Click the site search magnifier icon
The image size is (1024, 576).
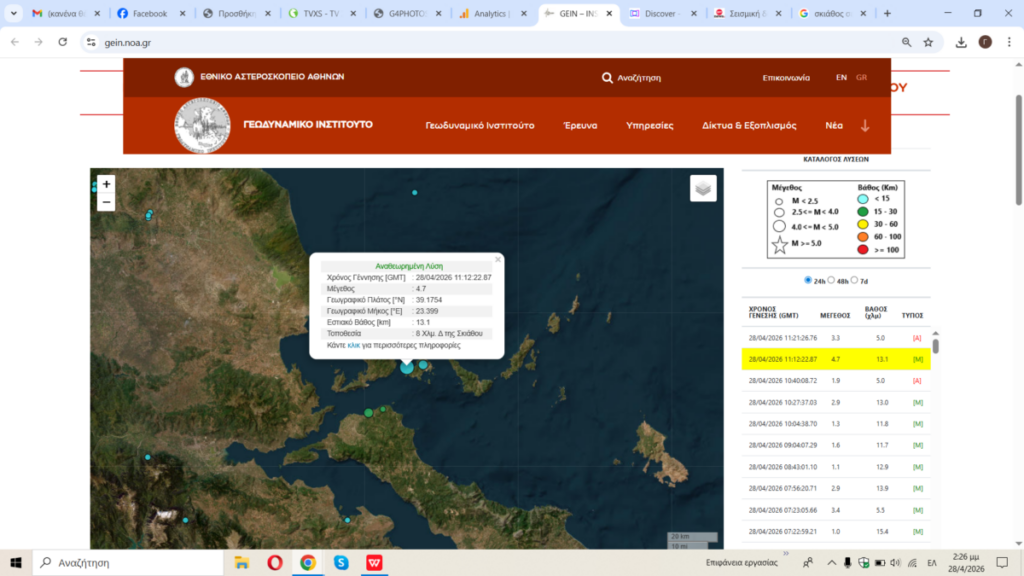(x=607, y=78)
